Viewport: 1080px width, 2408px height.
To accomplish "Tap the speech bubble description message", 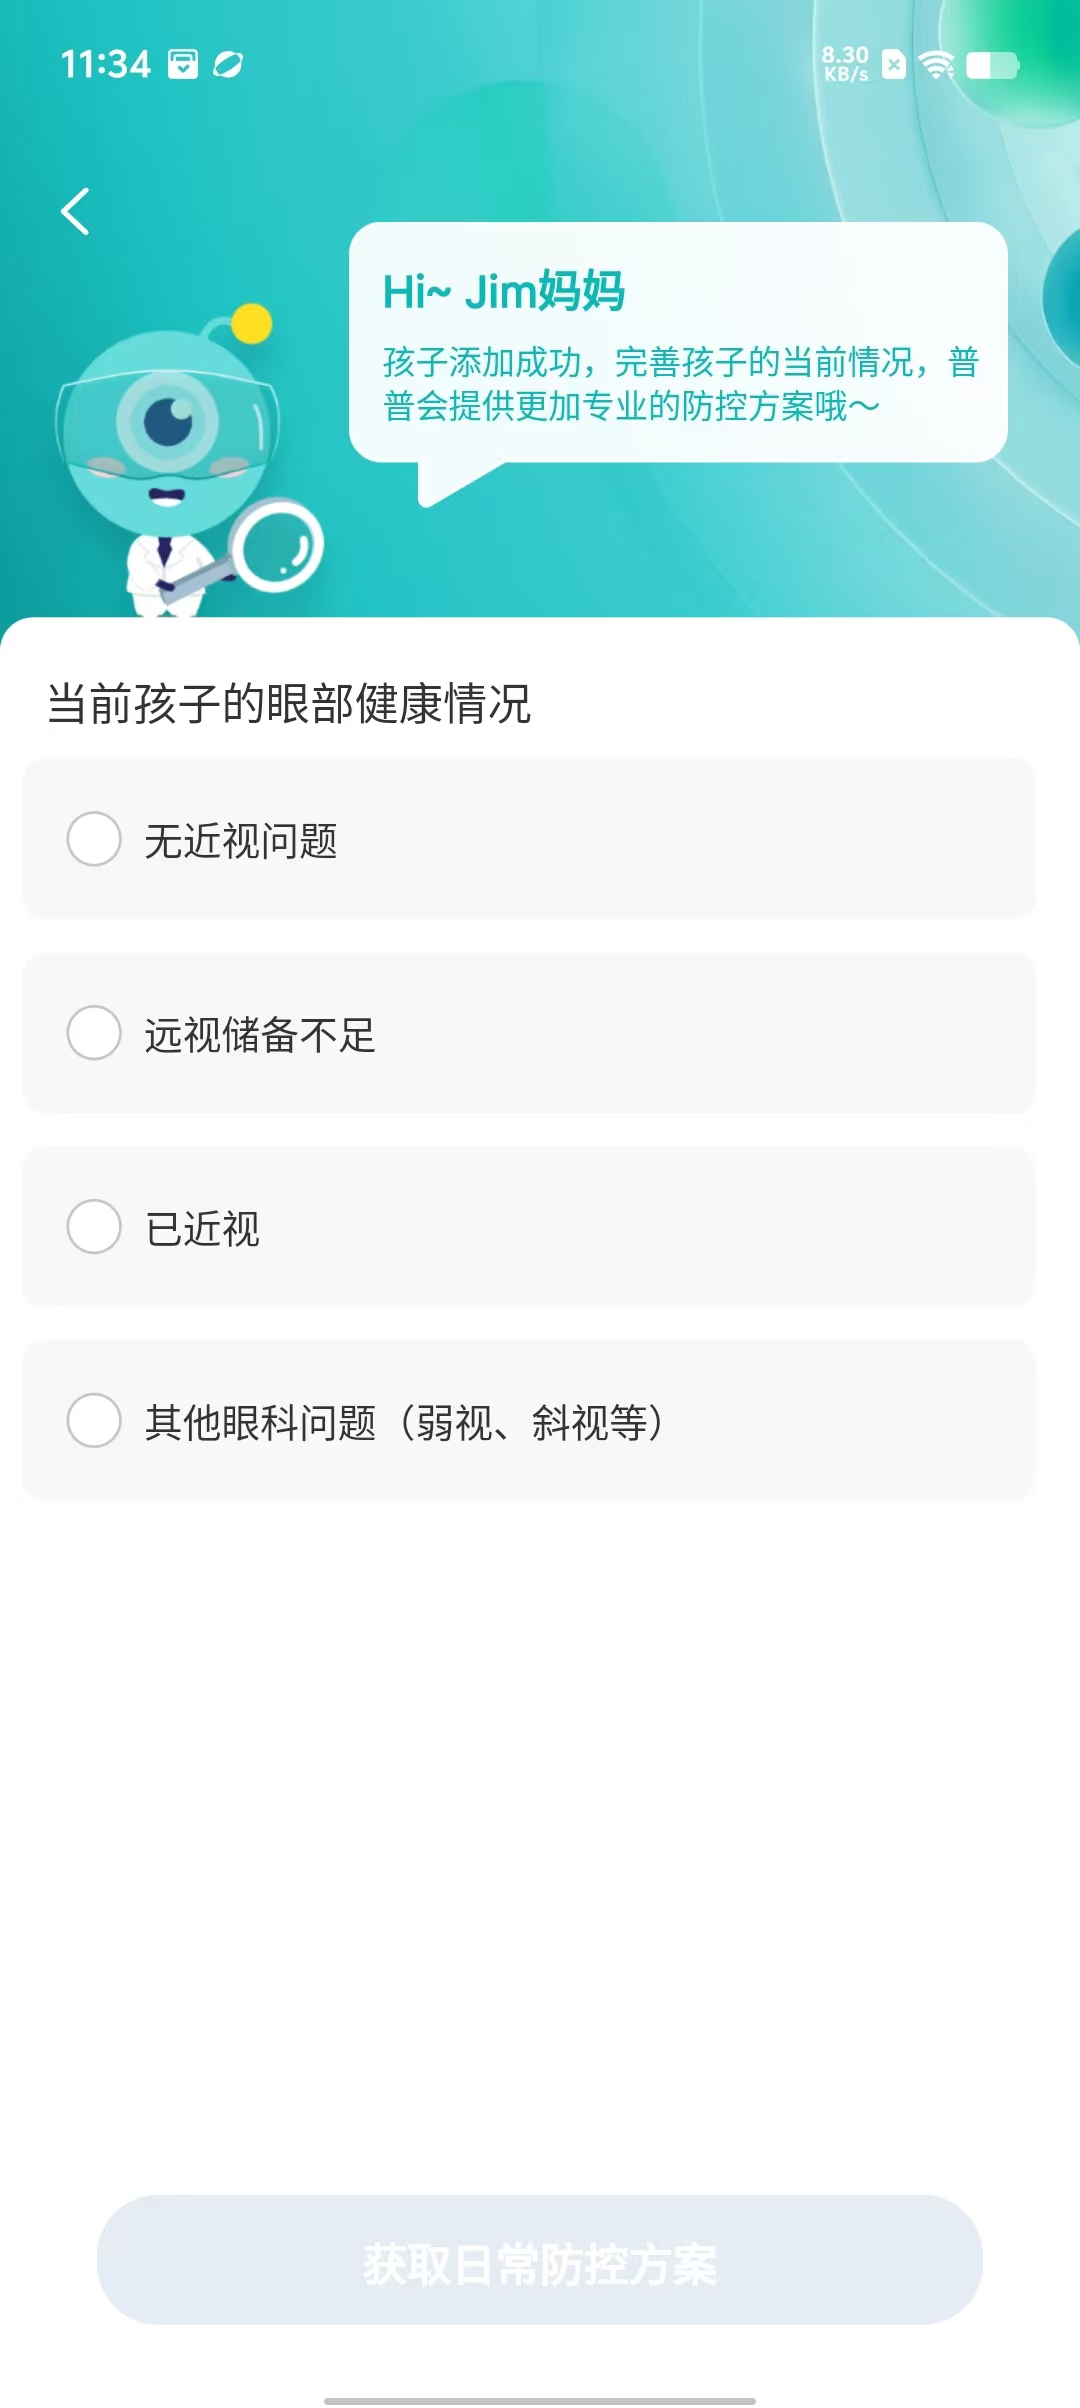I will pos(681,384).
